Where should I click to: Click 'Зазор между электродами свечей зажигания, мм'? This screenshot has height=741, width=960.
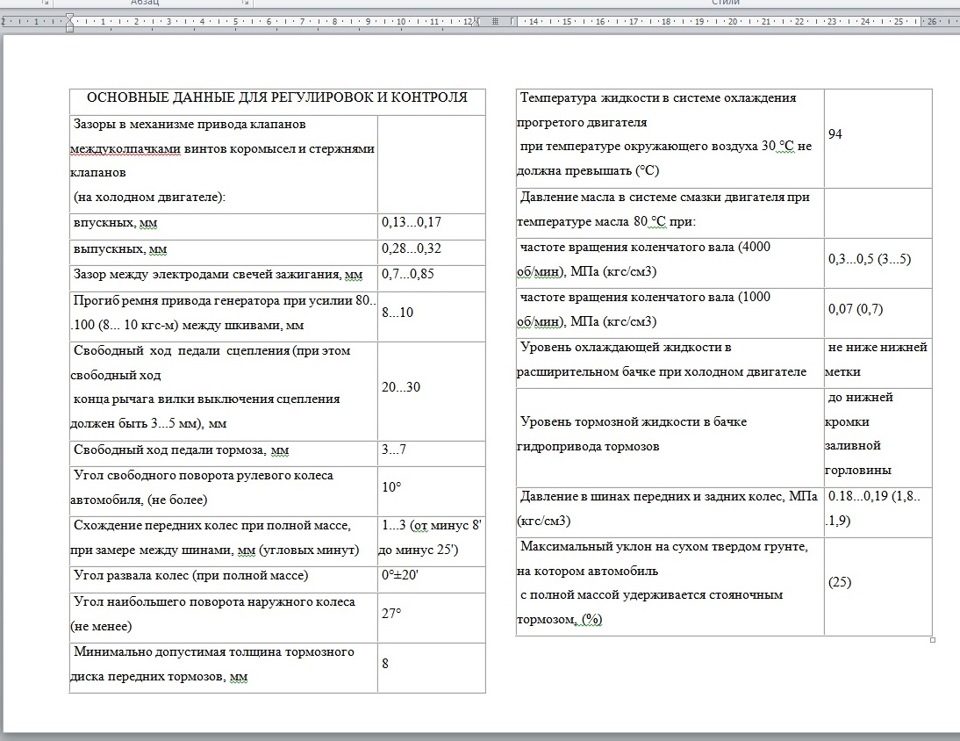[218, 275]
